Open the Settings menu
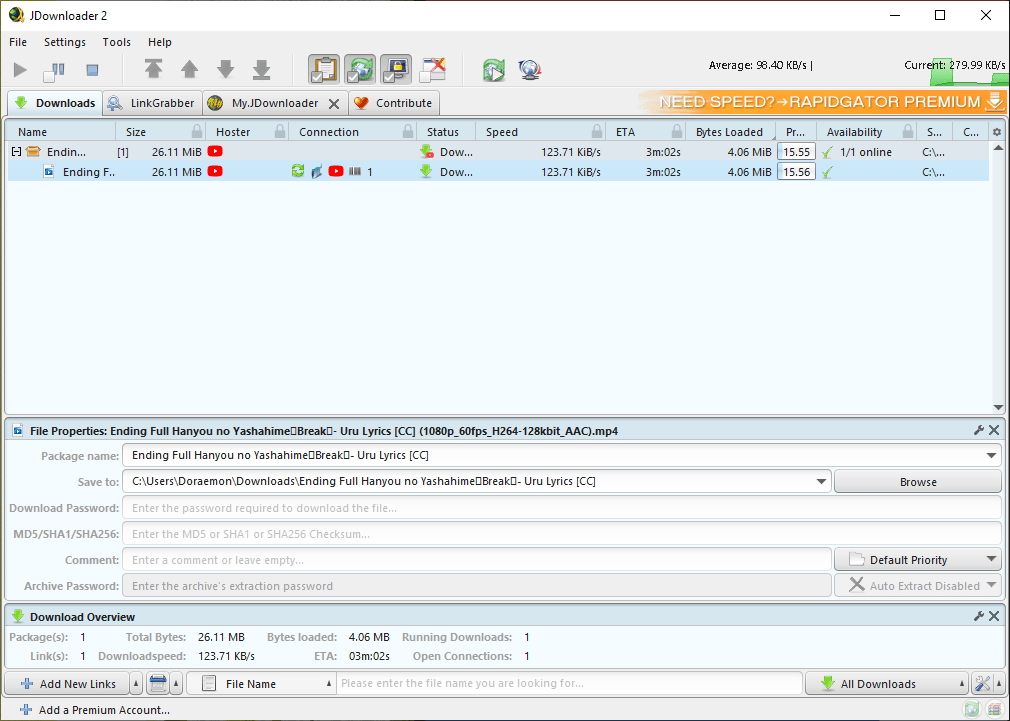 64,42
